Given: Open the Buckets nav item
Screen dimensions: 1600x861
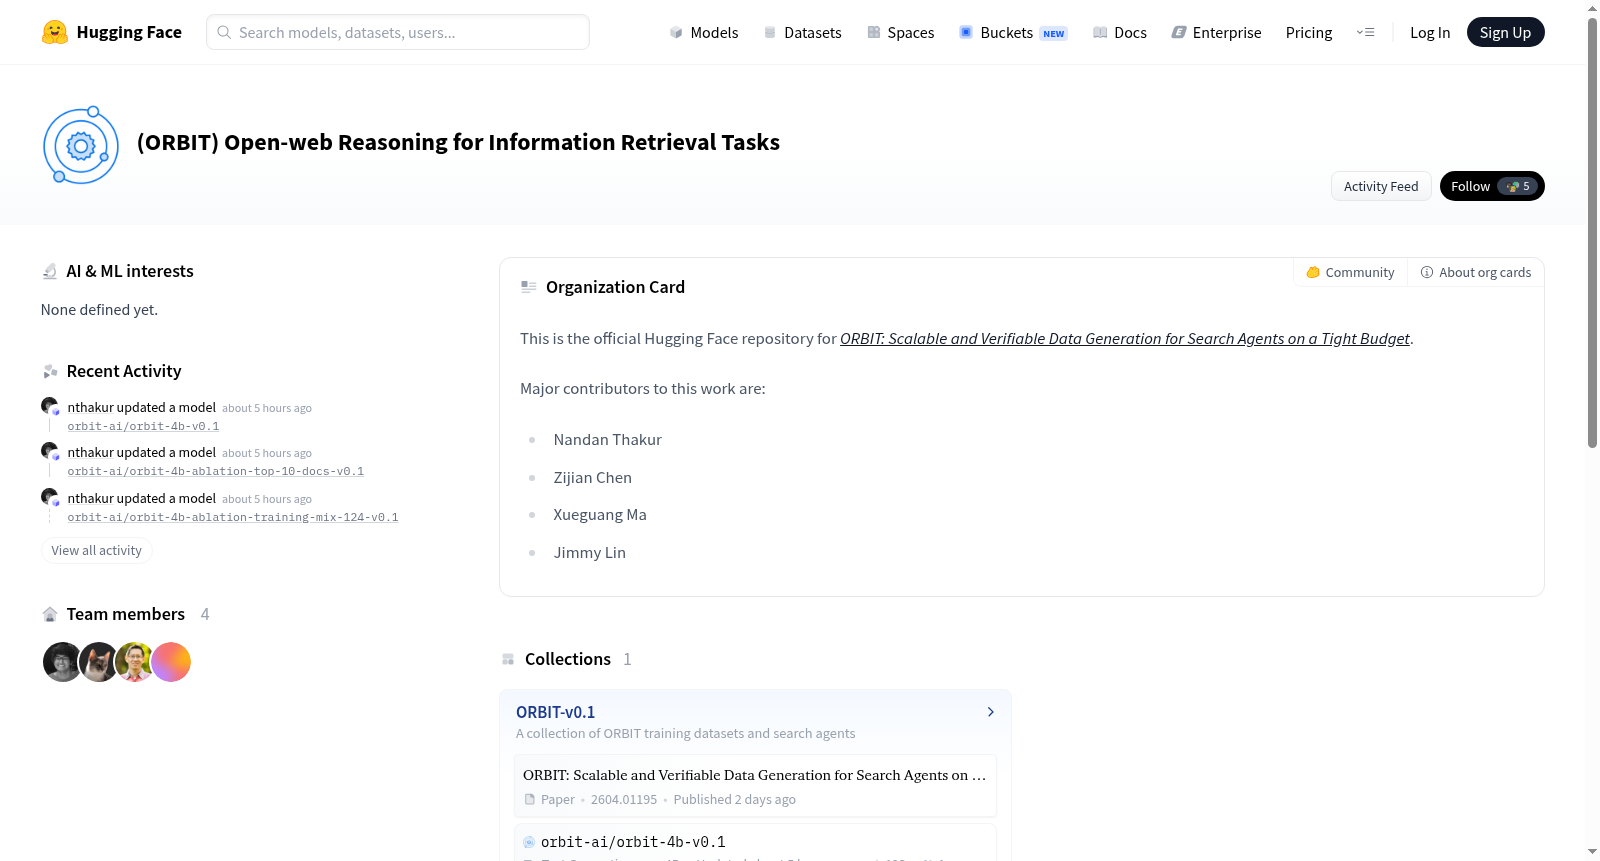Looking at the screenshot, I should point(1013,33).
